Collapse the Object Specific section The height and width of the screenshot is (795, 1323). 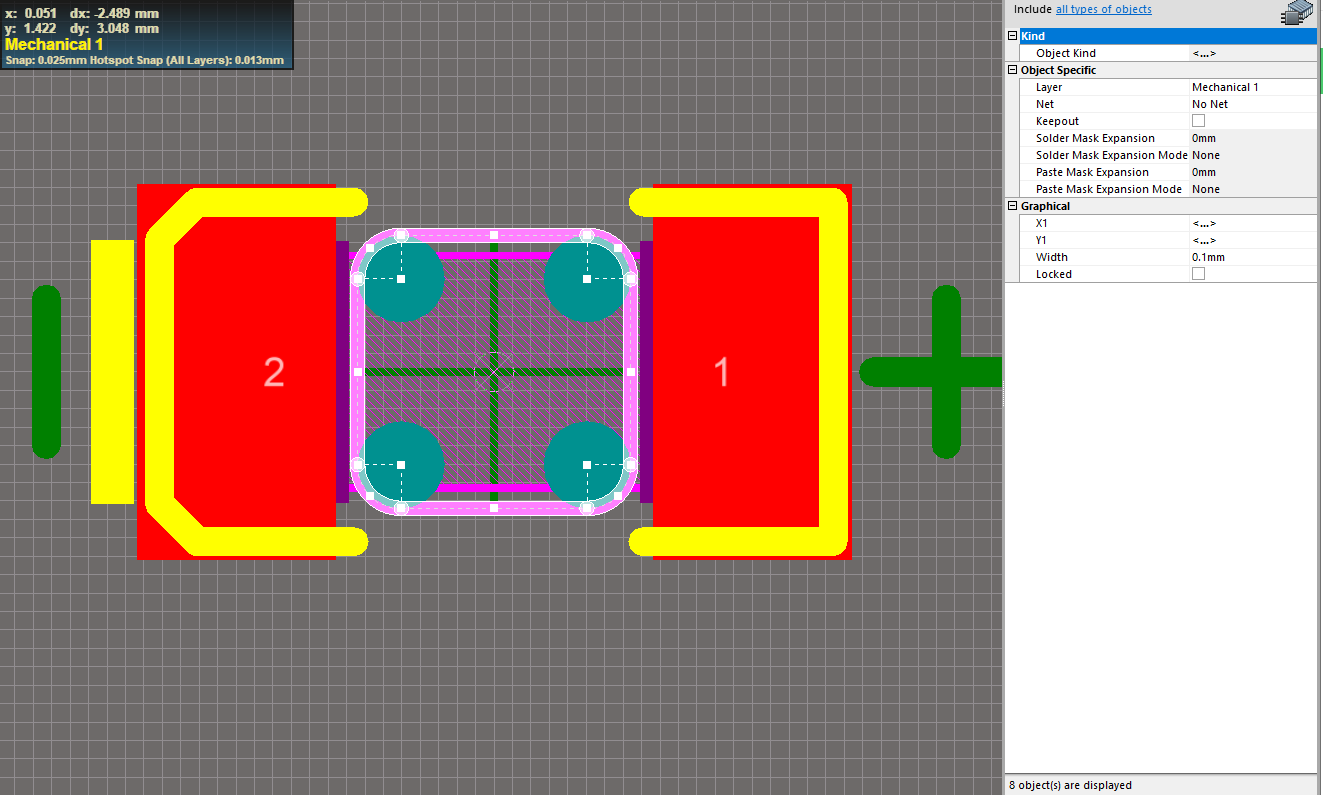pyautogui.click(x=1012, y=70)
